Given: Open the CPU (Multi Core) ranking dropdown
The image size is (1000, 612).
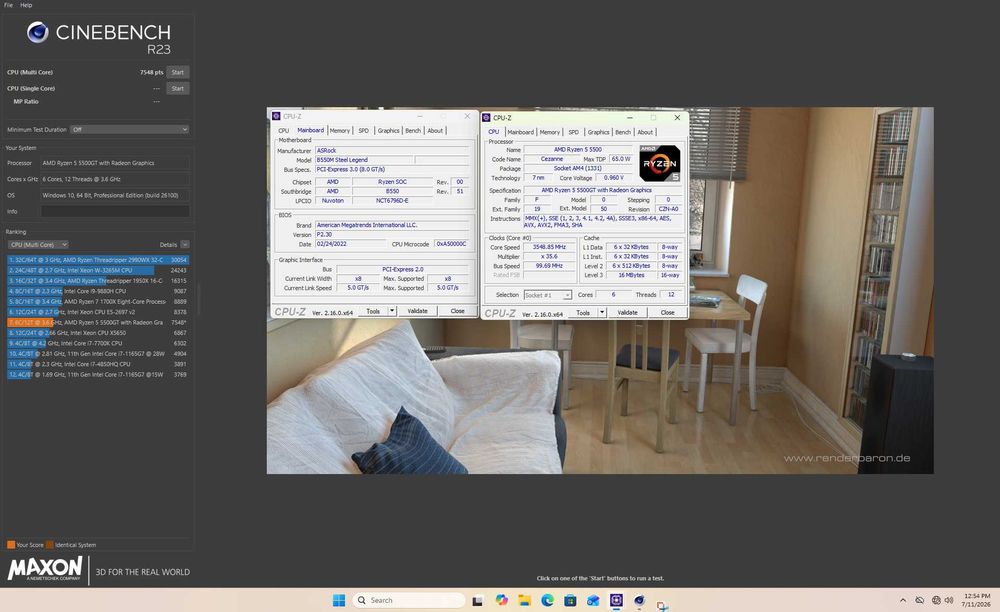Looking at the screenshot, I should click(x=38, y=244).
